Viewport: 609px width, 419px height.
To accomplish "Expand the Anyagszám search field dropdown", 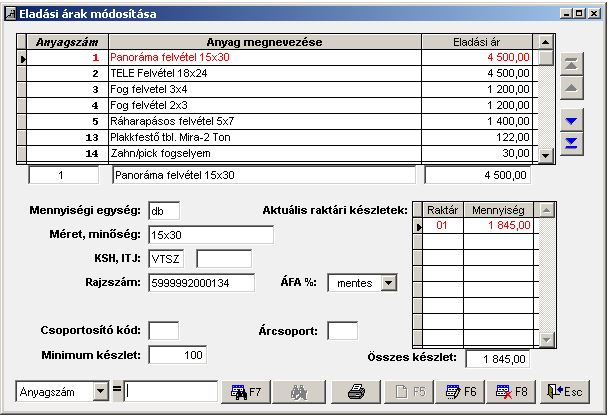I will tap(100, 392).
